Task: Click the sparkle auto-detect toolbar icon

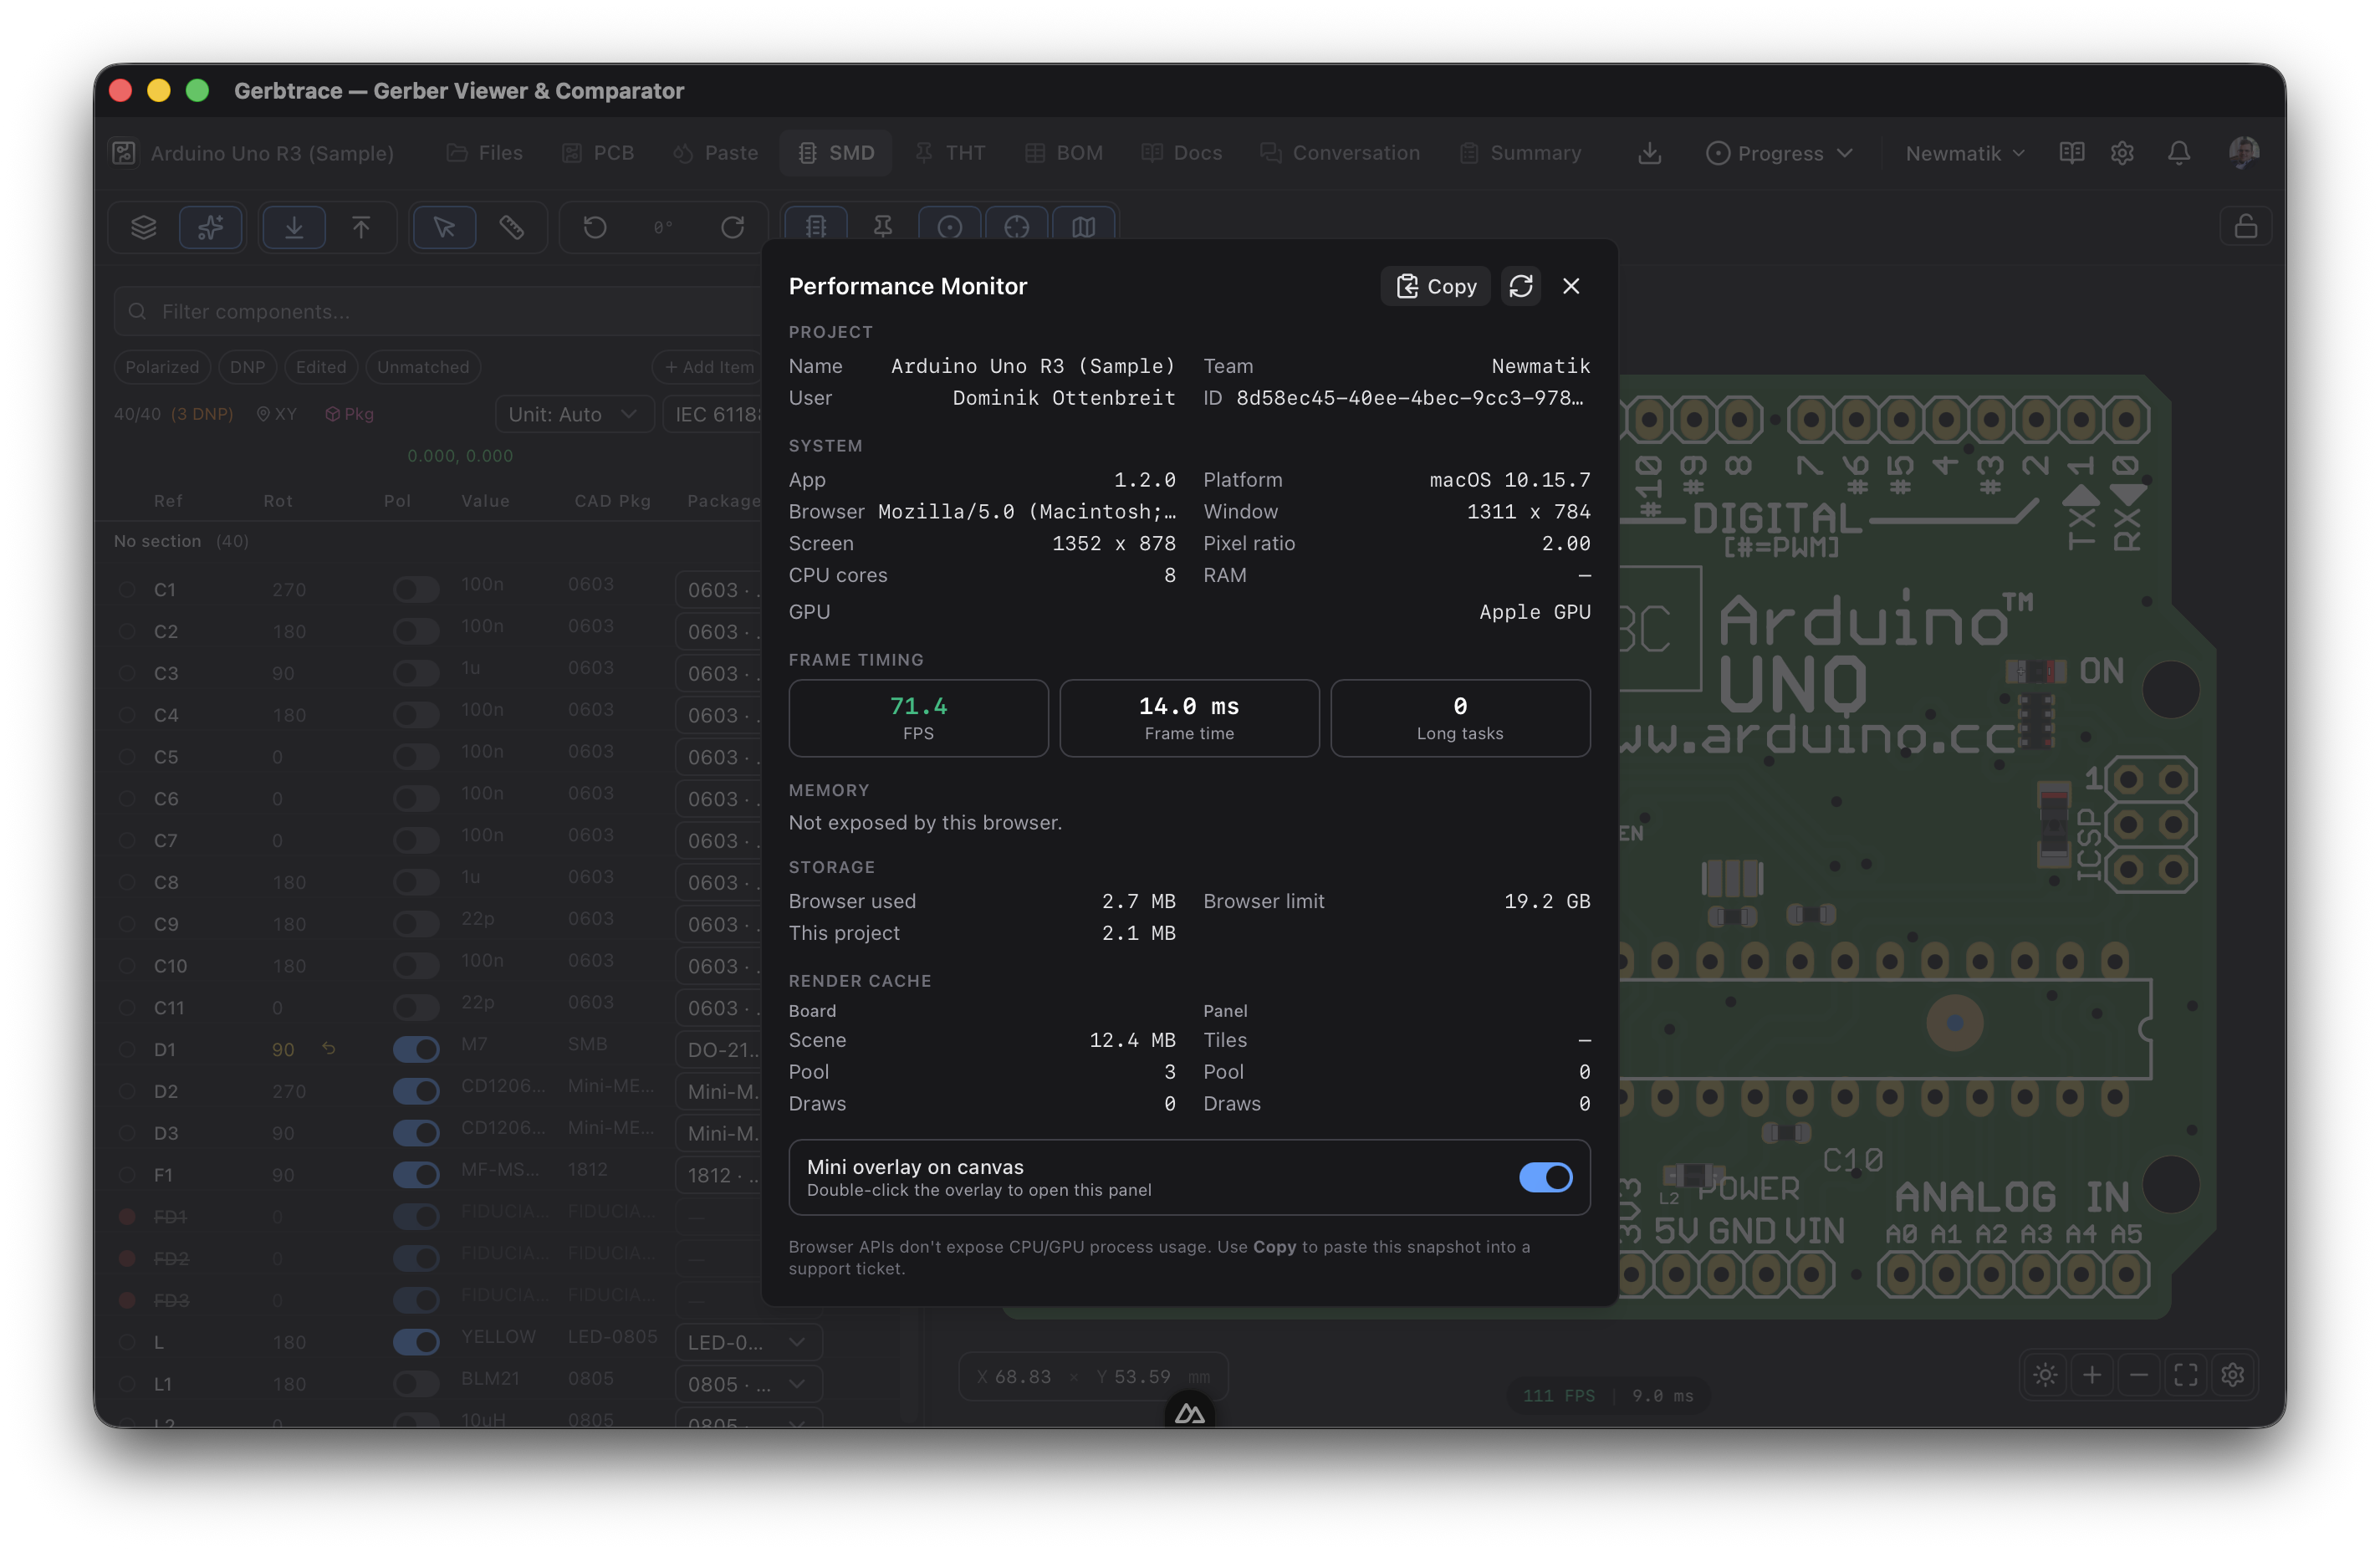Action: (210, 227)
